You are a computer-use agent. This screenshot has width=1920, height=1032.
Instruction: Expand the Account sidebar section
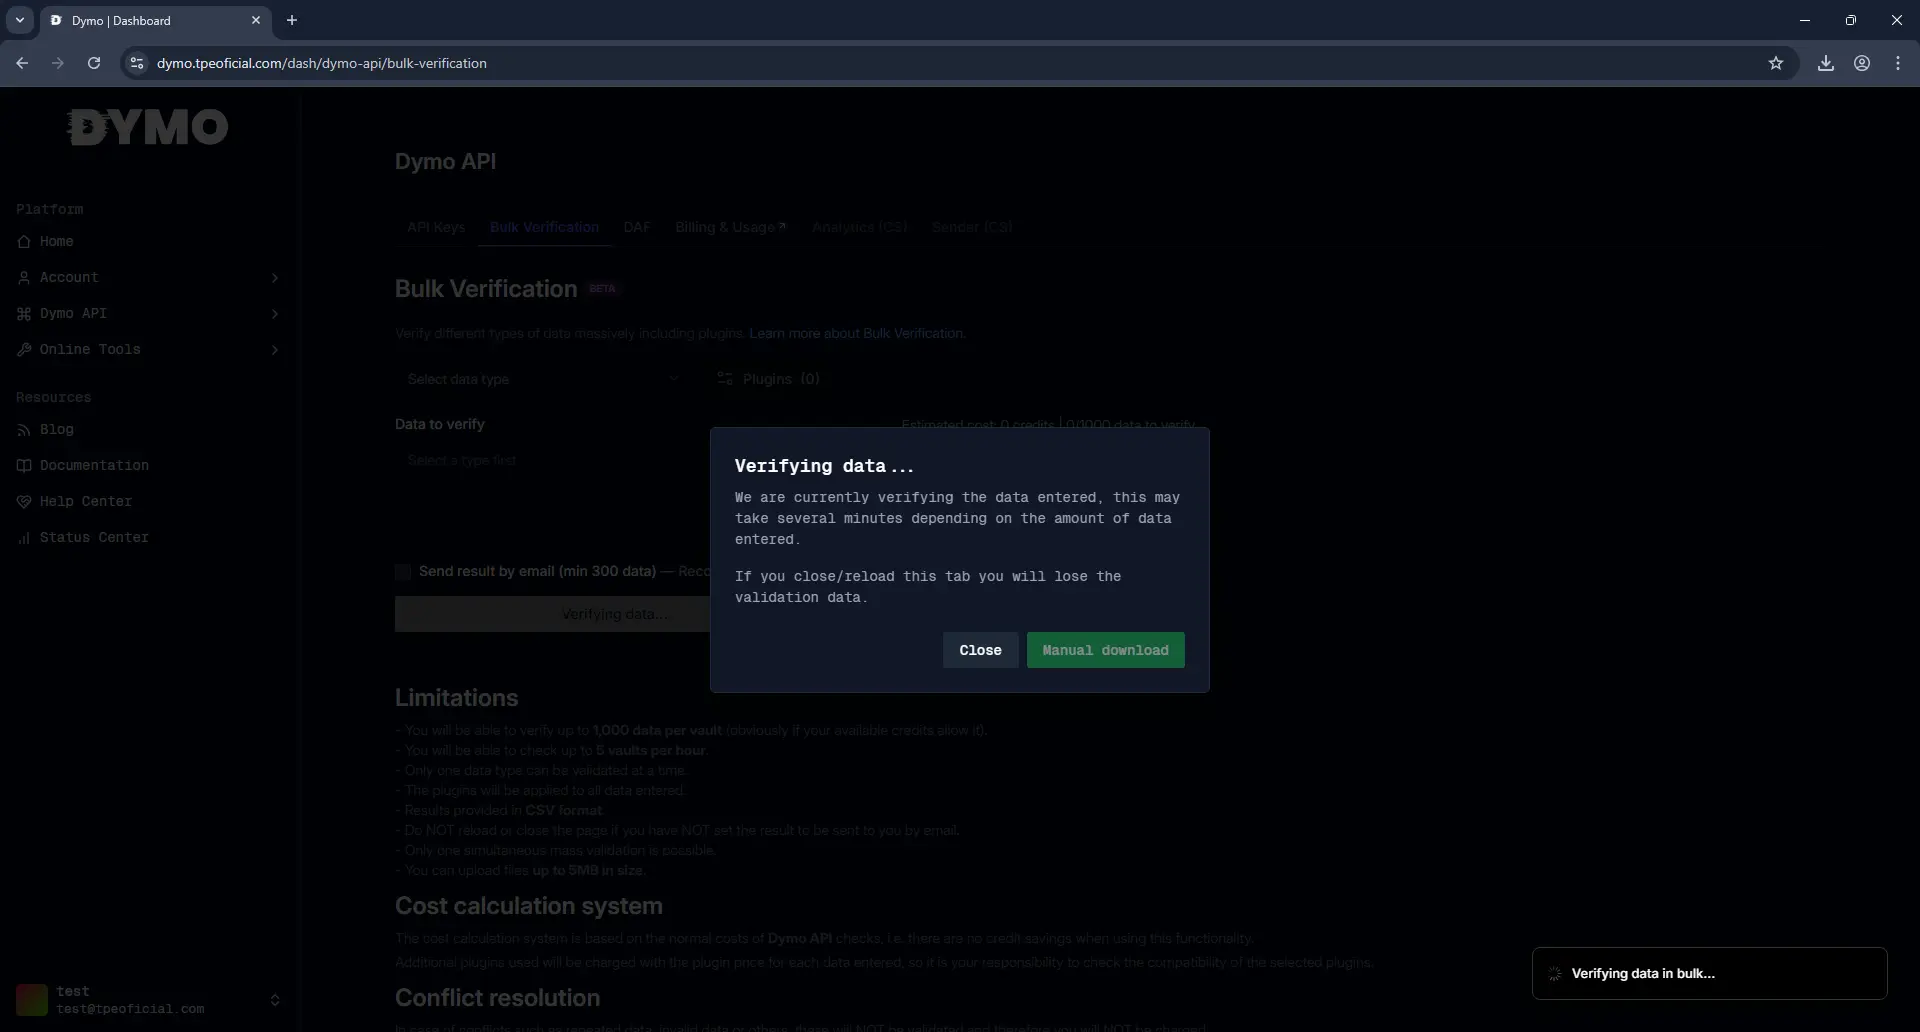[x=148, y=278]
